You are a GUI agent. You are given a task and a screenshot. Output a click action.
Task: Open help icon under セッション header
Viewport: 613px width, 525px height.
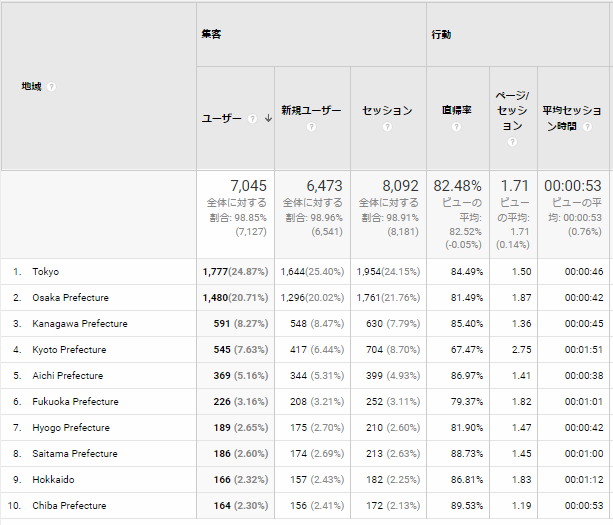pyautogui.click(x=387, y=127)
